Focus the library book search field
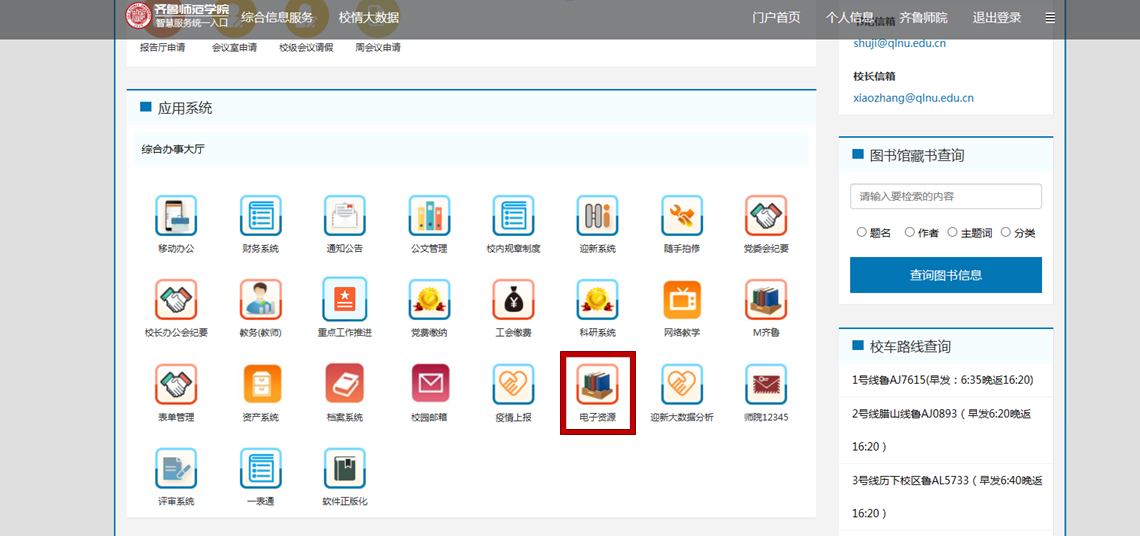The height and width of the screenshot is (536, 1140). [945, 197]
